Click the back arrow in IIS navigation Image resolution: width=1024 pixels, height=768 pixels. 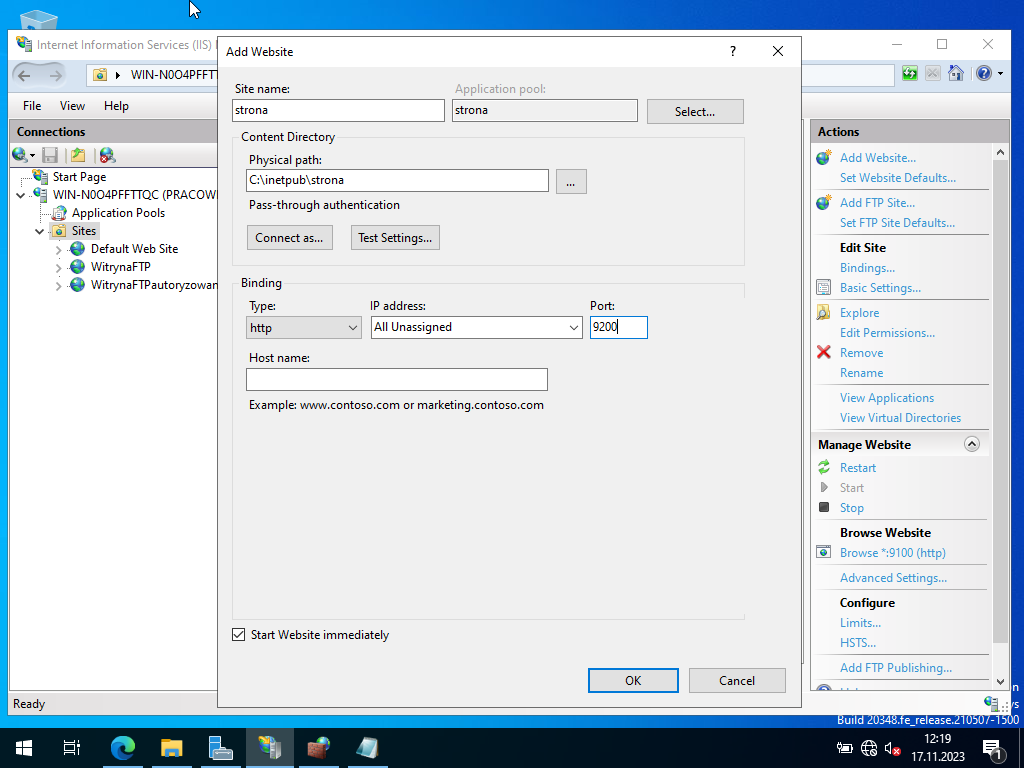point(24,75)
